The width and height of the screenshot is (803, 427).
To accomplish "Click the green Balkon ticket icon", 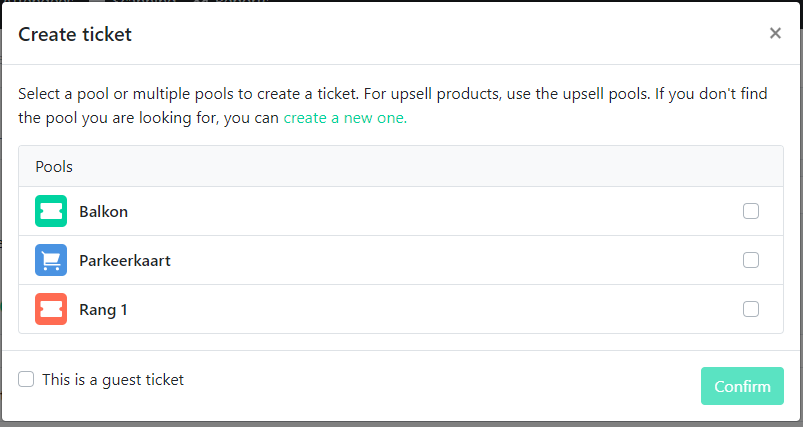I will (x=51, y=211).
